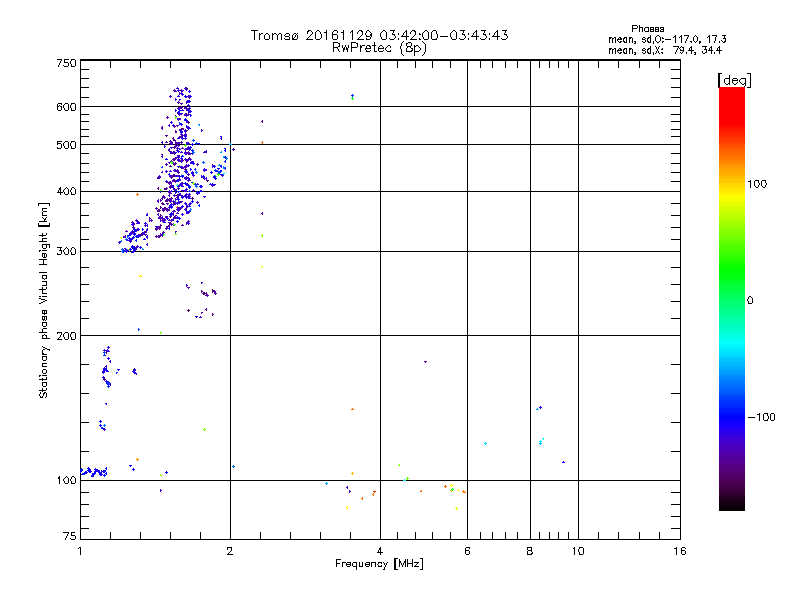This screenshot has height=600, width=800.
Task: Click the y-axis label '600'
Action: 66,107
